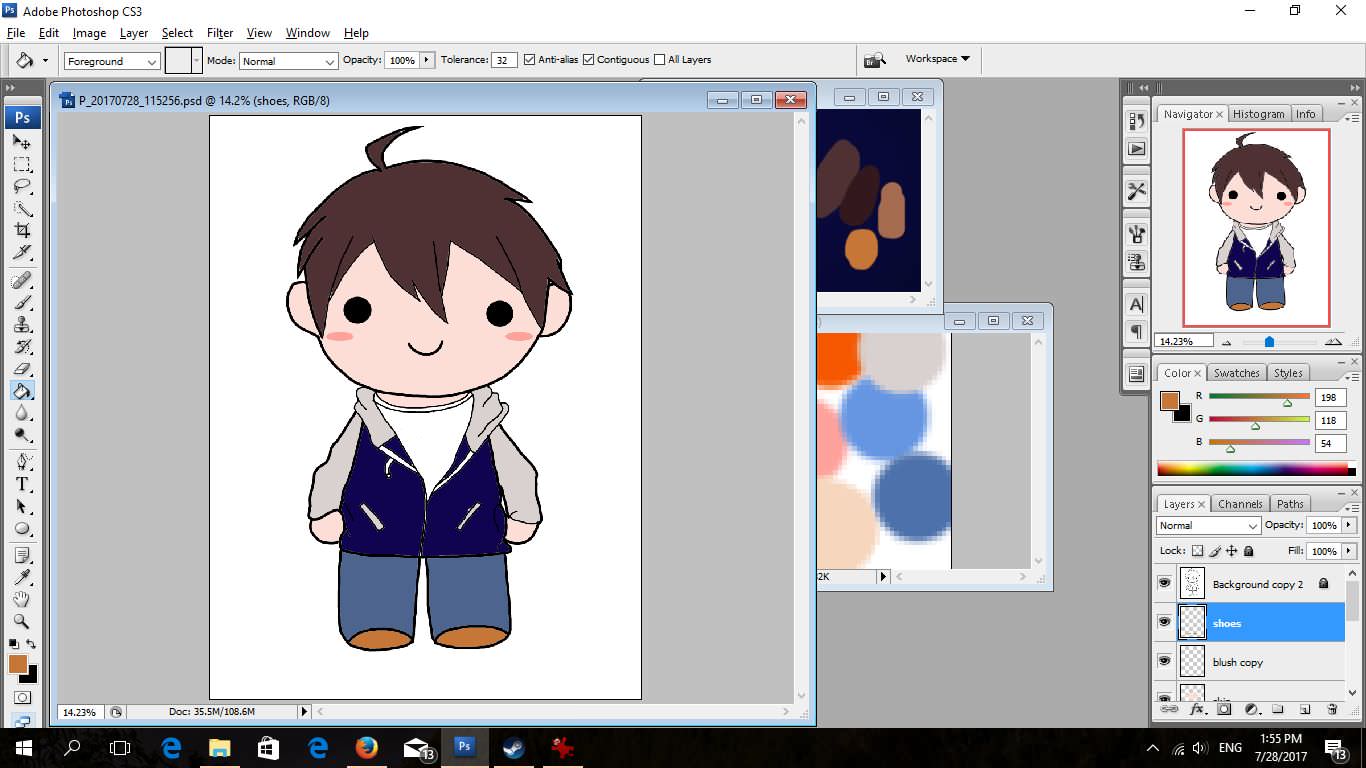The width and height of the screenshot is (1366, 768).
Task: Select the Horizontal Type tool
Action: click(x=22, y=484)
